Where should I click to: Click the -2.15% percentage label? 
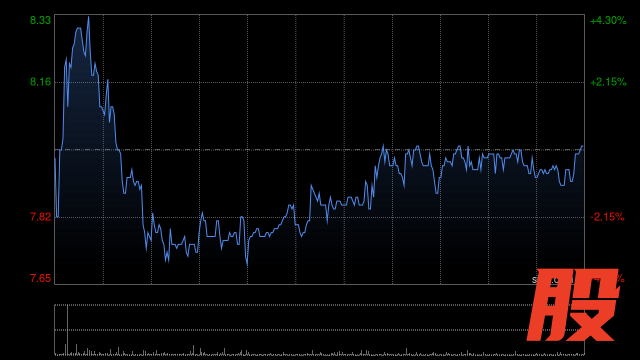click(607, 217)
